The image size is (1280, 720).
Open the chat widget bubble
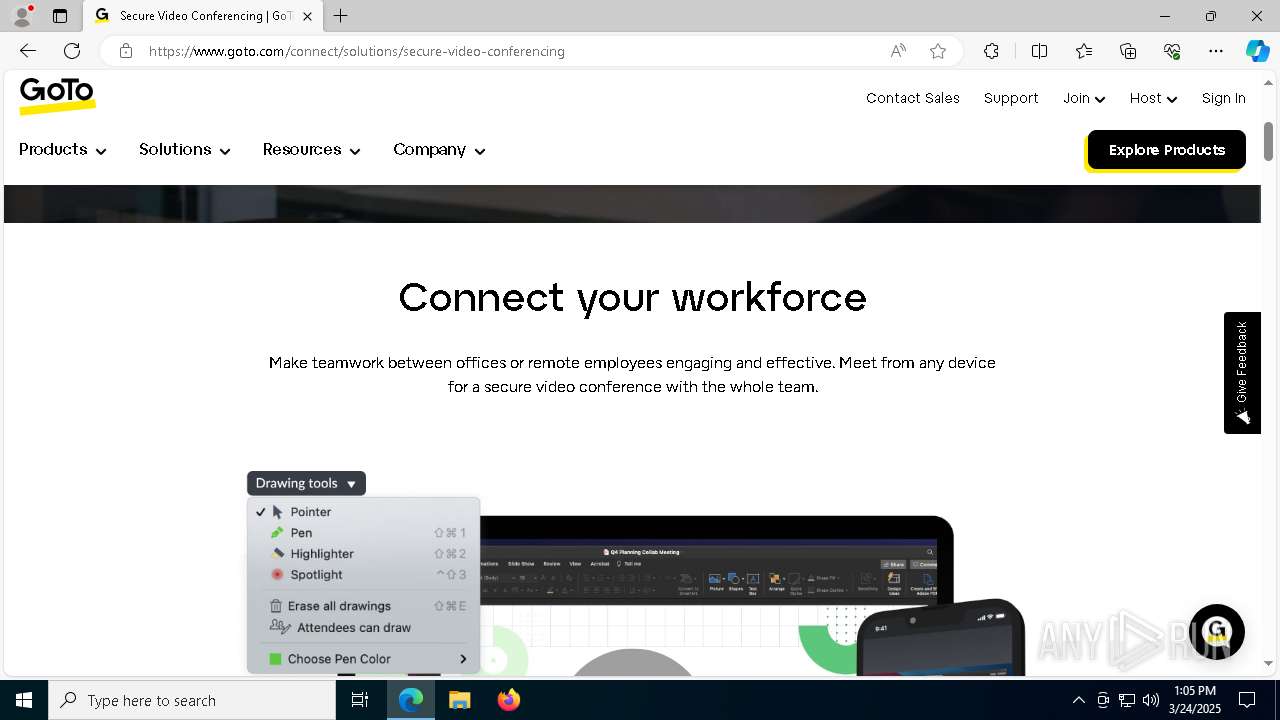[x=1216, y=632]
